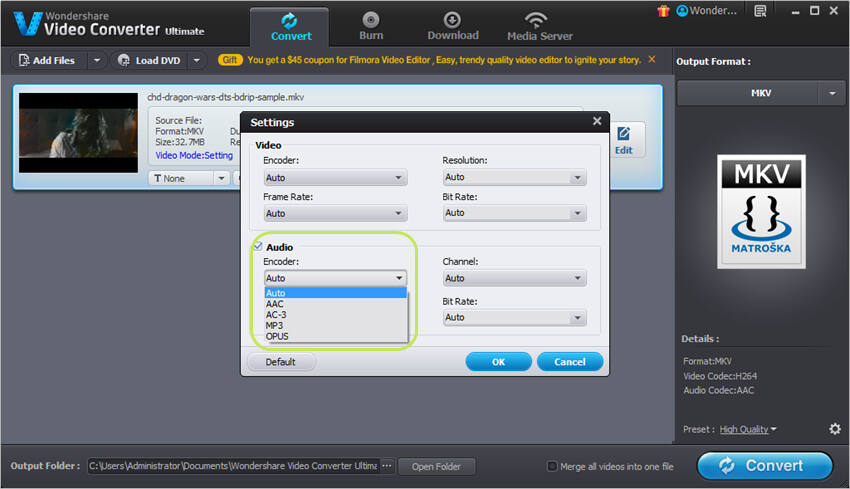This screenshot has height=489, width=850.
Task: Click the Video Codec:H264 detail text
Action: pos(720,376)
